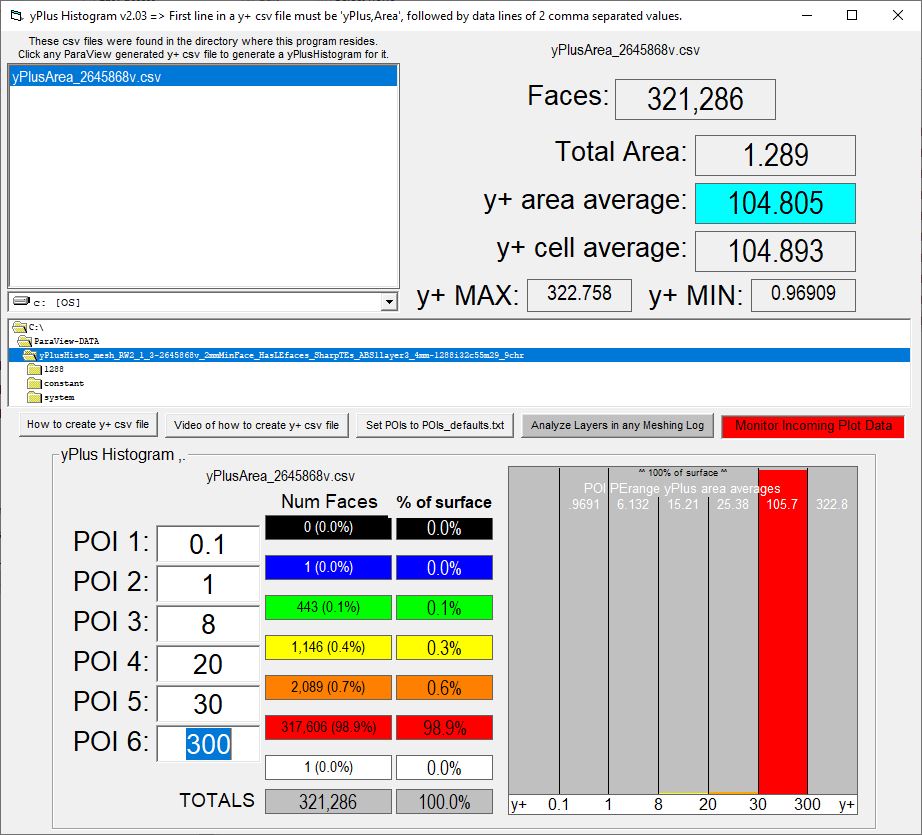Click the POI 1 value field
Screen dimensions: 922x835
[x=207, y=544]
